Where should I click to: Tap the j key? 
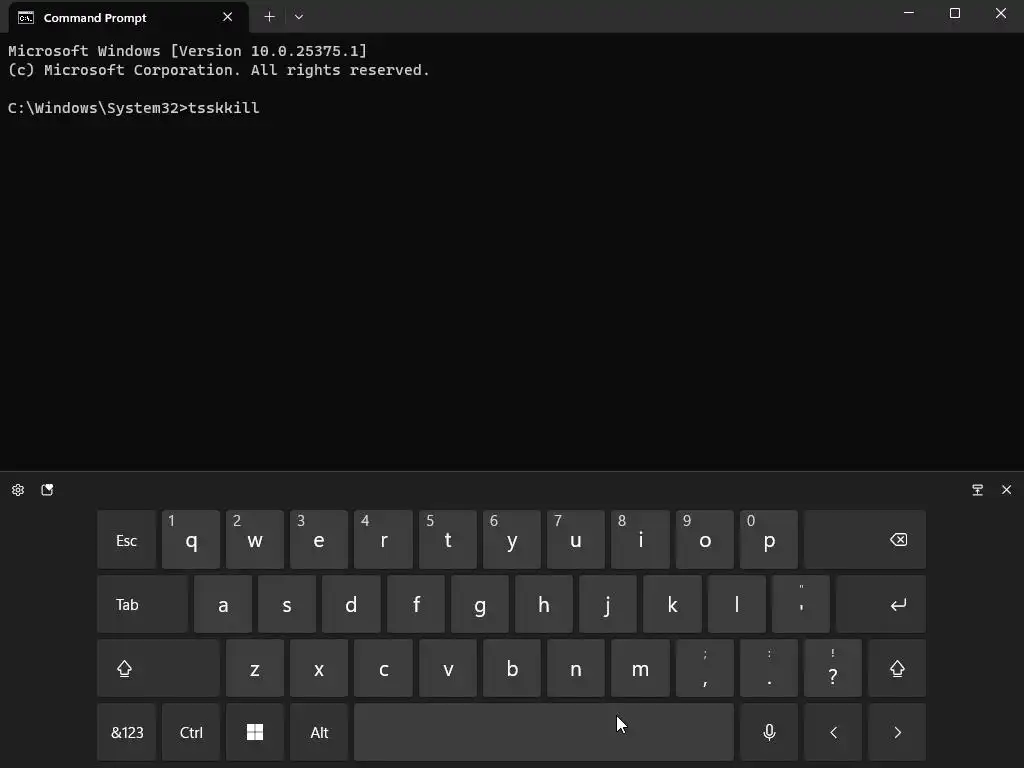pos(607,604)
